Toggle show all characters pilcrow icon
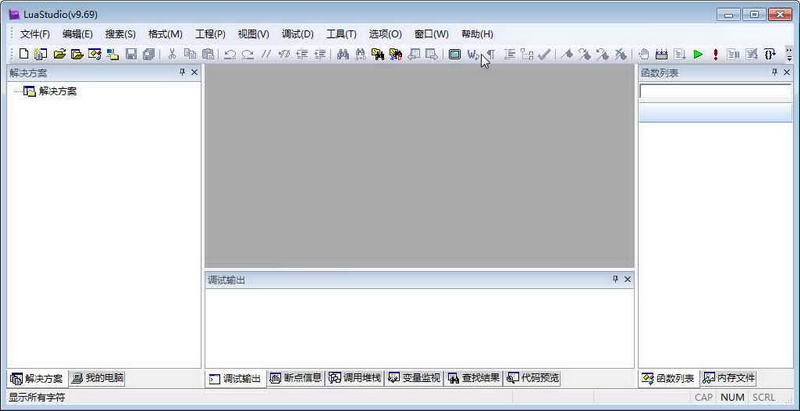 490,54
